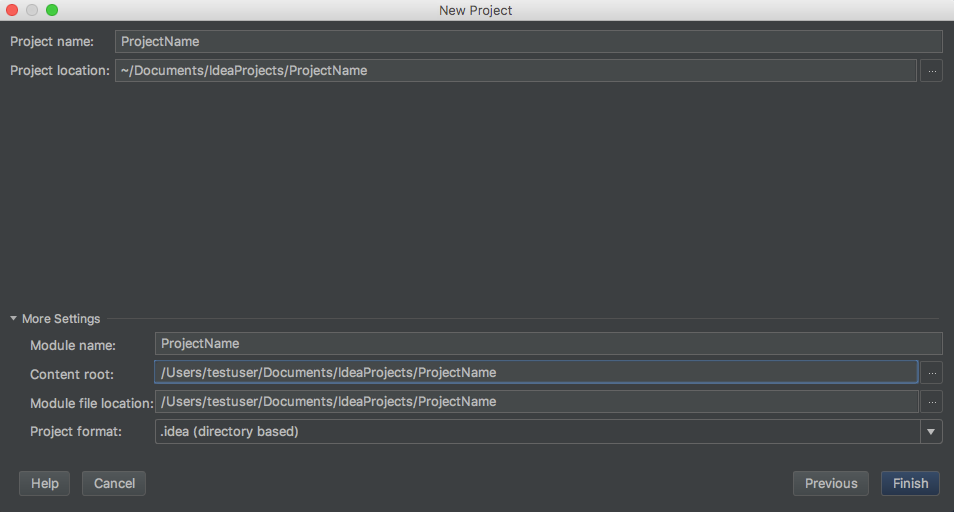Click the Module file location field
The width and height of the screenshot is (954, 512).
tap(536, 401)
